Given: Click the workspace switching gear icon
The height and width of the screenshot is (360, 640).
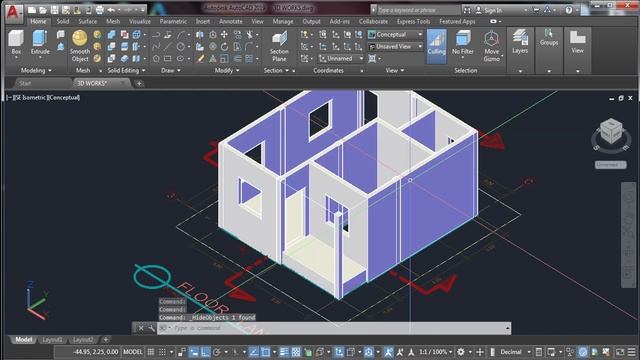Looking at the screenshot, I should (x=461, y=352).
